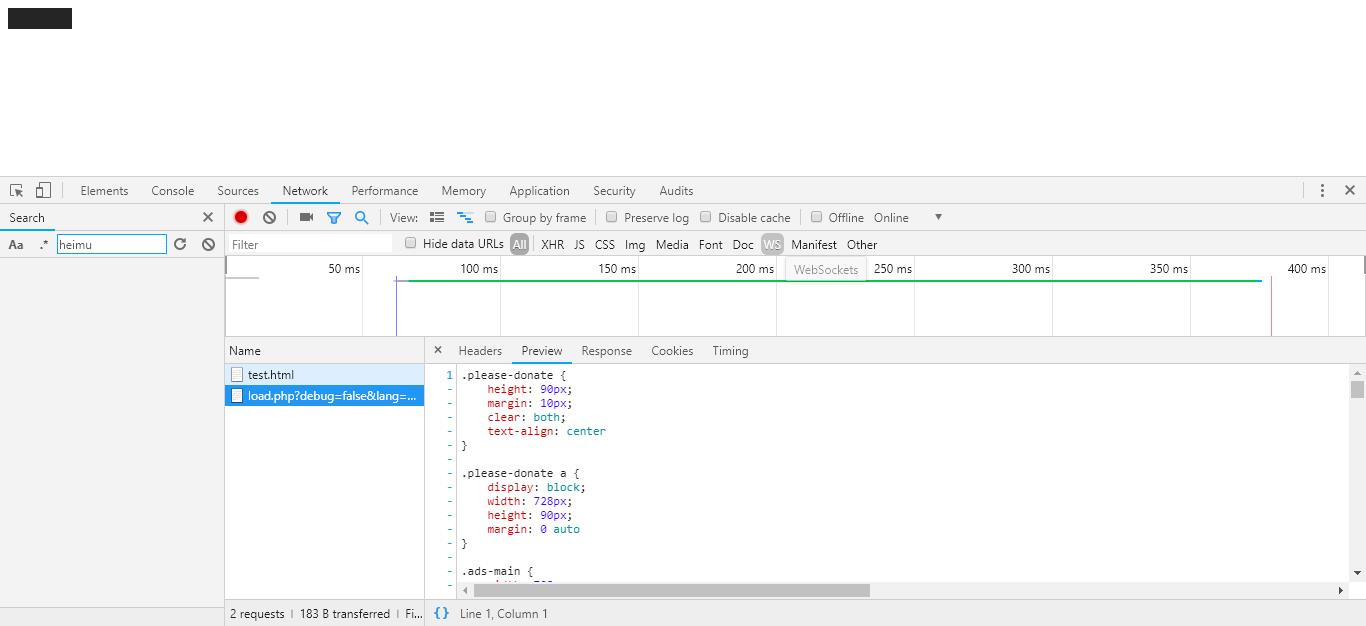
Task: Select the Network tab
Action: click(x=305, y=190)
